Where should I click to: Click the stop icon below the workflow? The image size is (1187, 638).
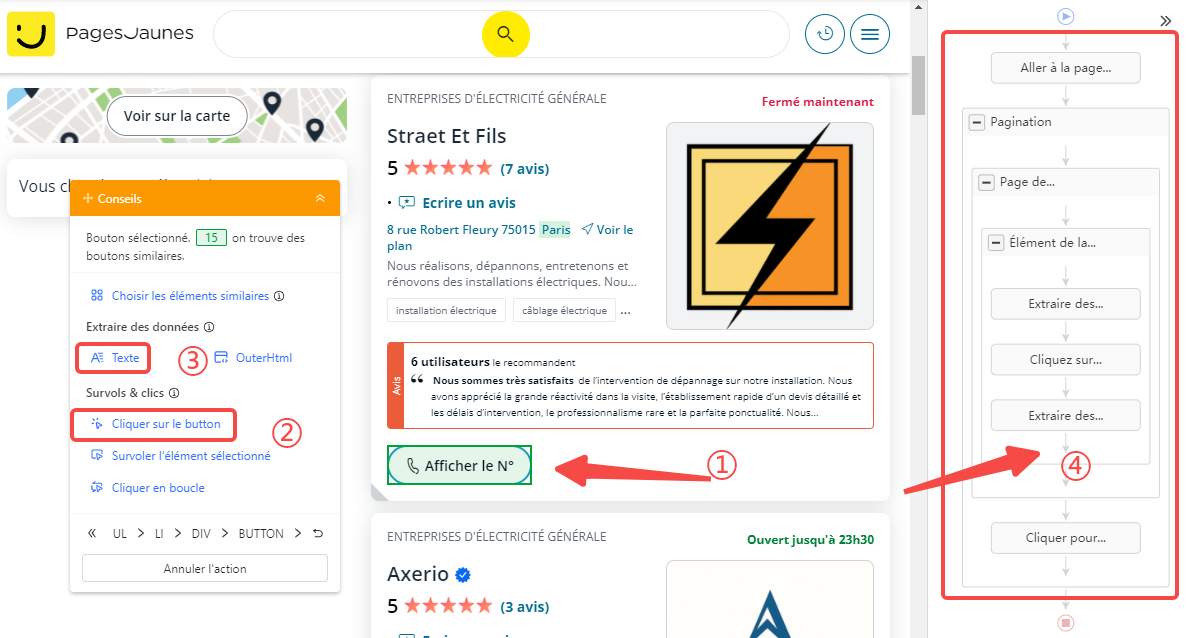click(1066, 623)
